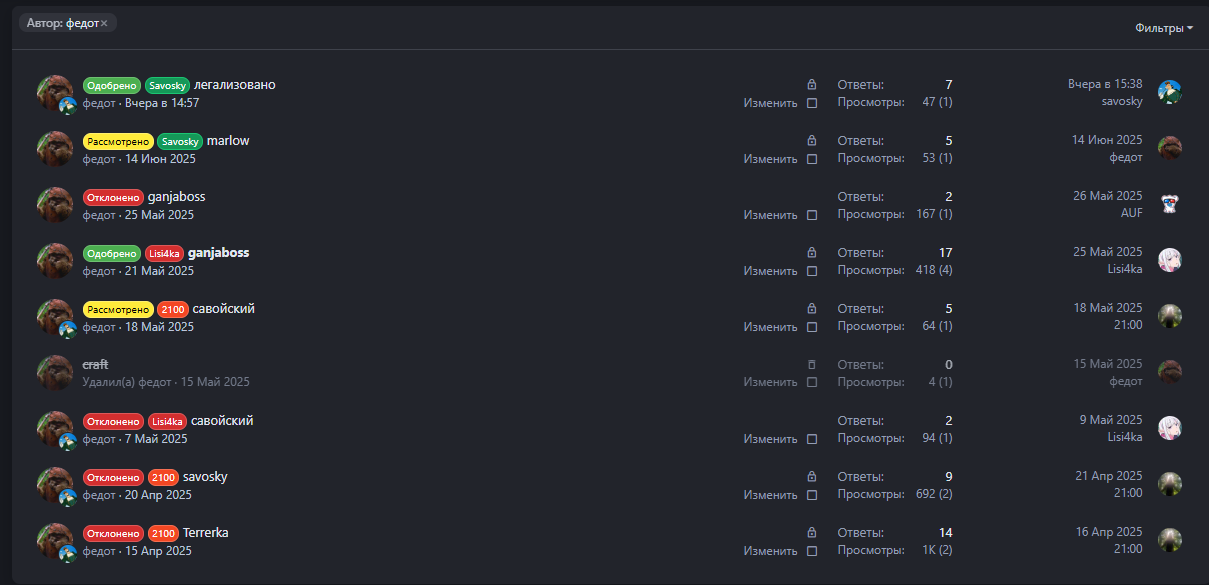Viewport: 1209px width, 585px height.
Task: Open Lisi4ka's avatar next to "25 Май 2025"
Action: click(1170, 260)
